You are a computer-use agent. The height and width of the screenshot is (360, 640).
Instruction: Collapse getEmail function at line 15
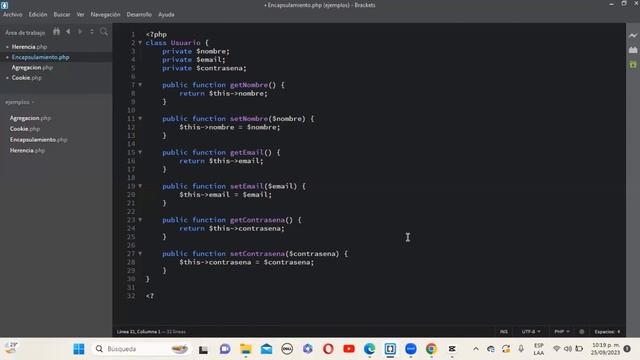point(140,152)
